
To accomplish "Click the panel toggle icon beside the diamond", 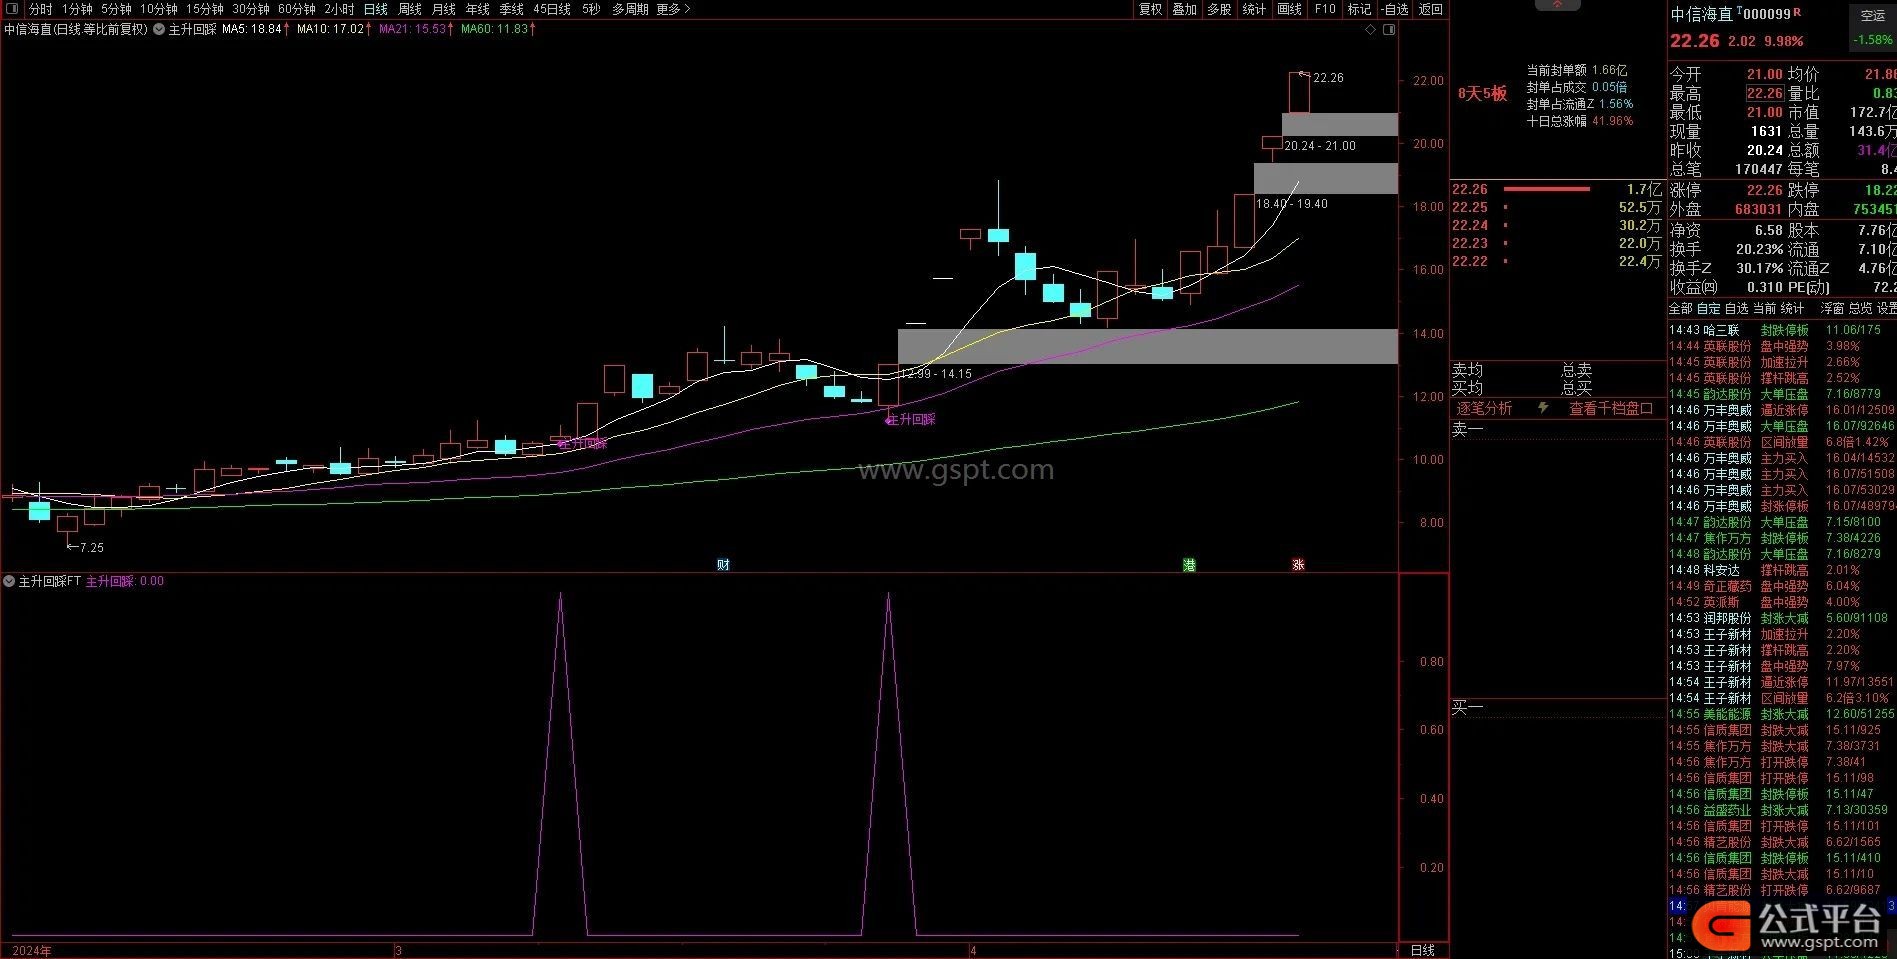I will 1389,30.
